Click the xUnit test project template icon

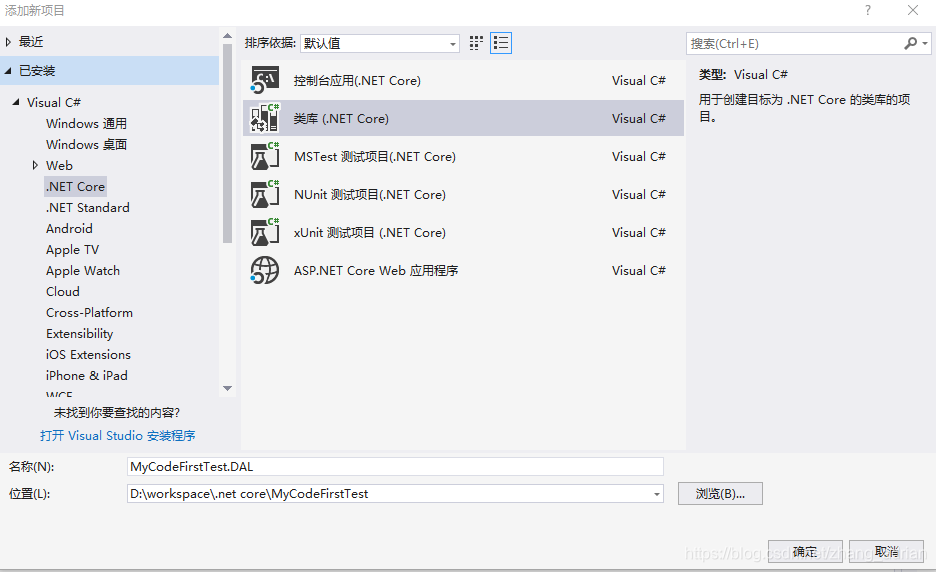264,232
